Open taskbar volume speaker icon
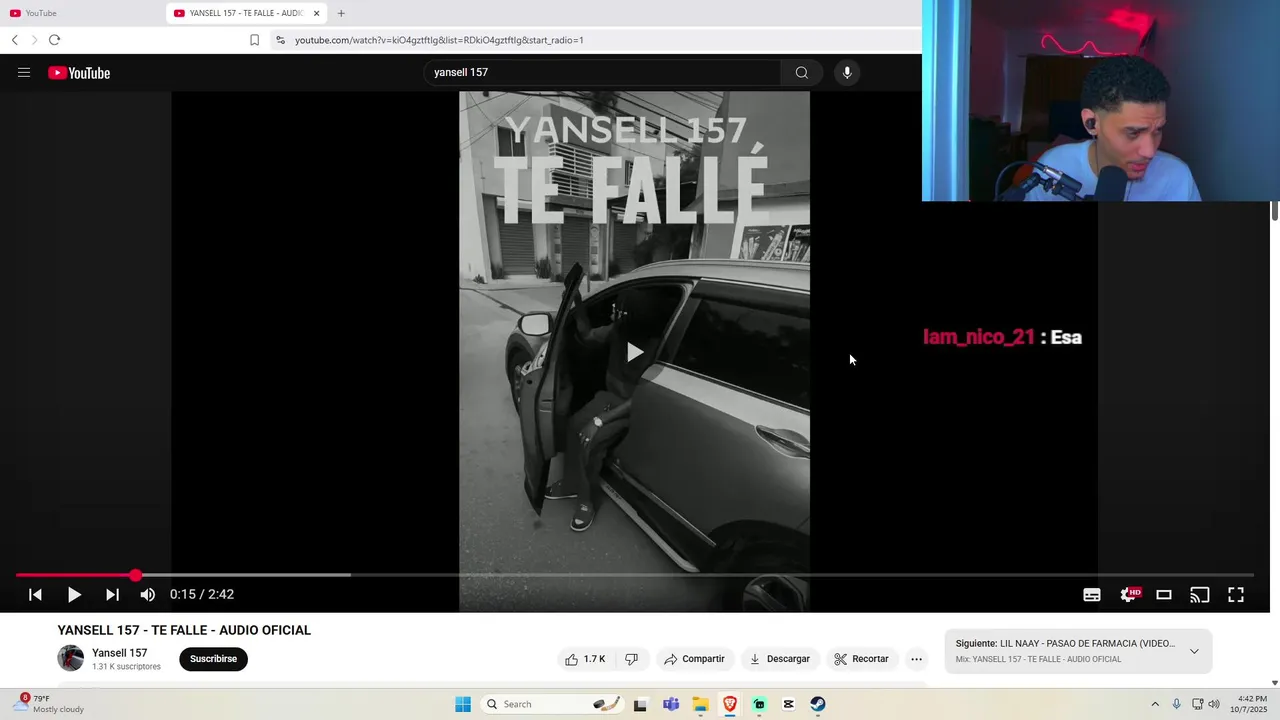The width and height of the screenshot is (1280, 720). click(1214, 704)
